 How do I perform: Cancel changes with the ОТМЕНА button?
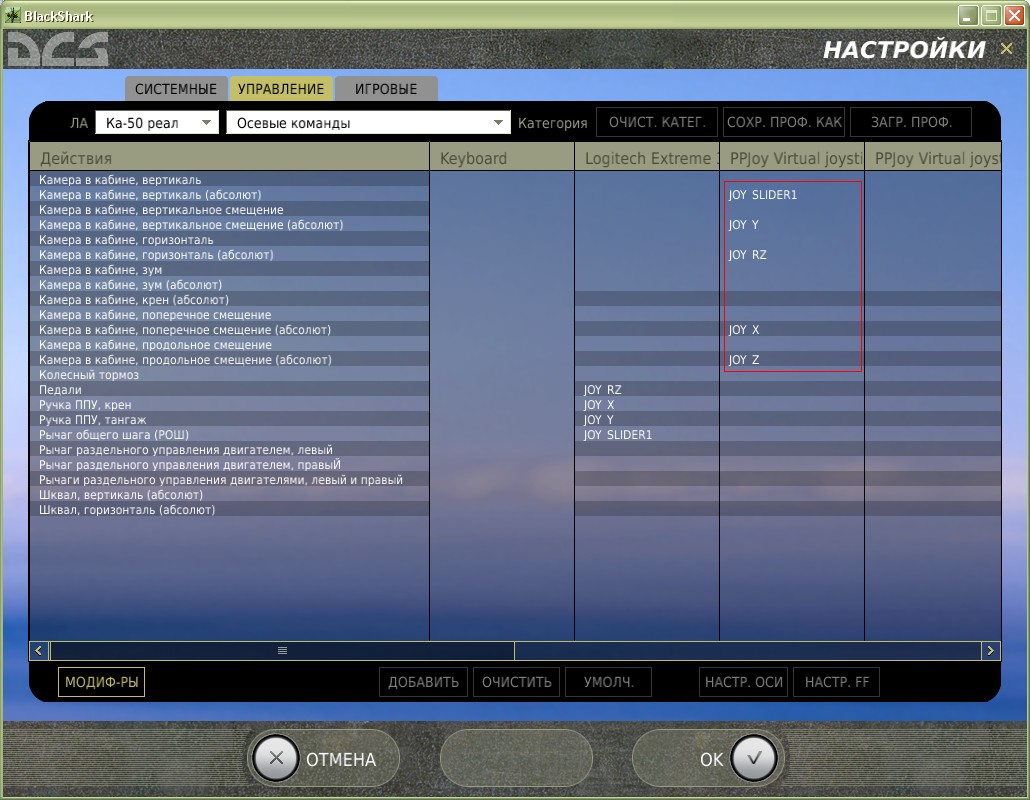pyautogui.click(x=323, y=759)
